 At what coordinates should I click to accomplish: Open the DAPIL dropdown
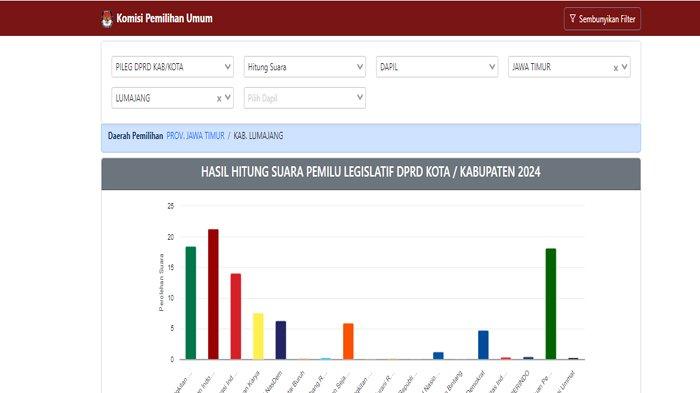(x=437, y=67)
